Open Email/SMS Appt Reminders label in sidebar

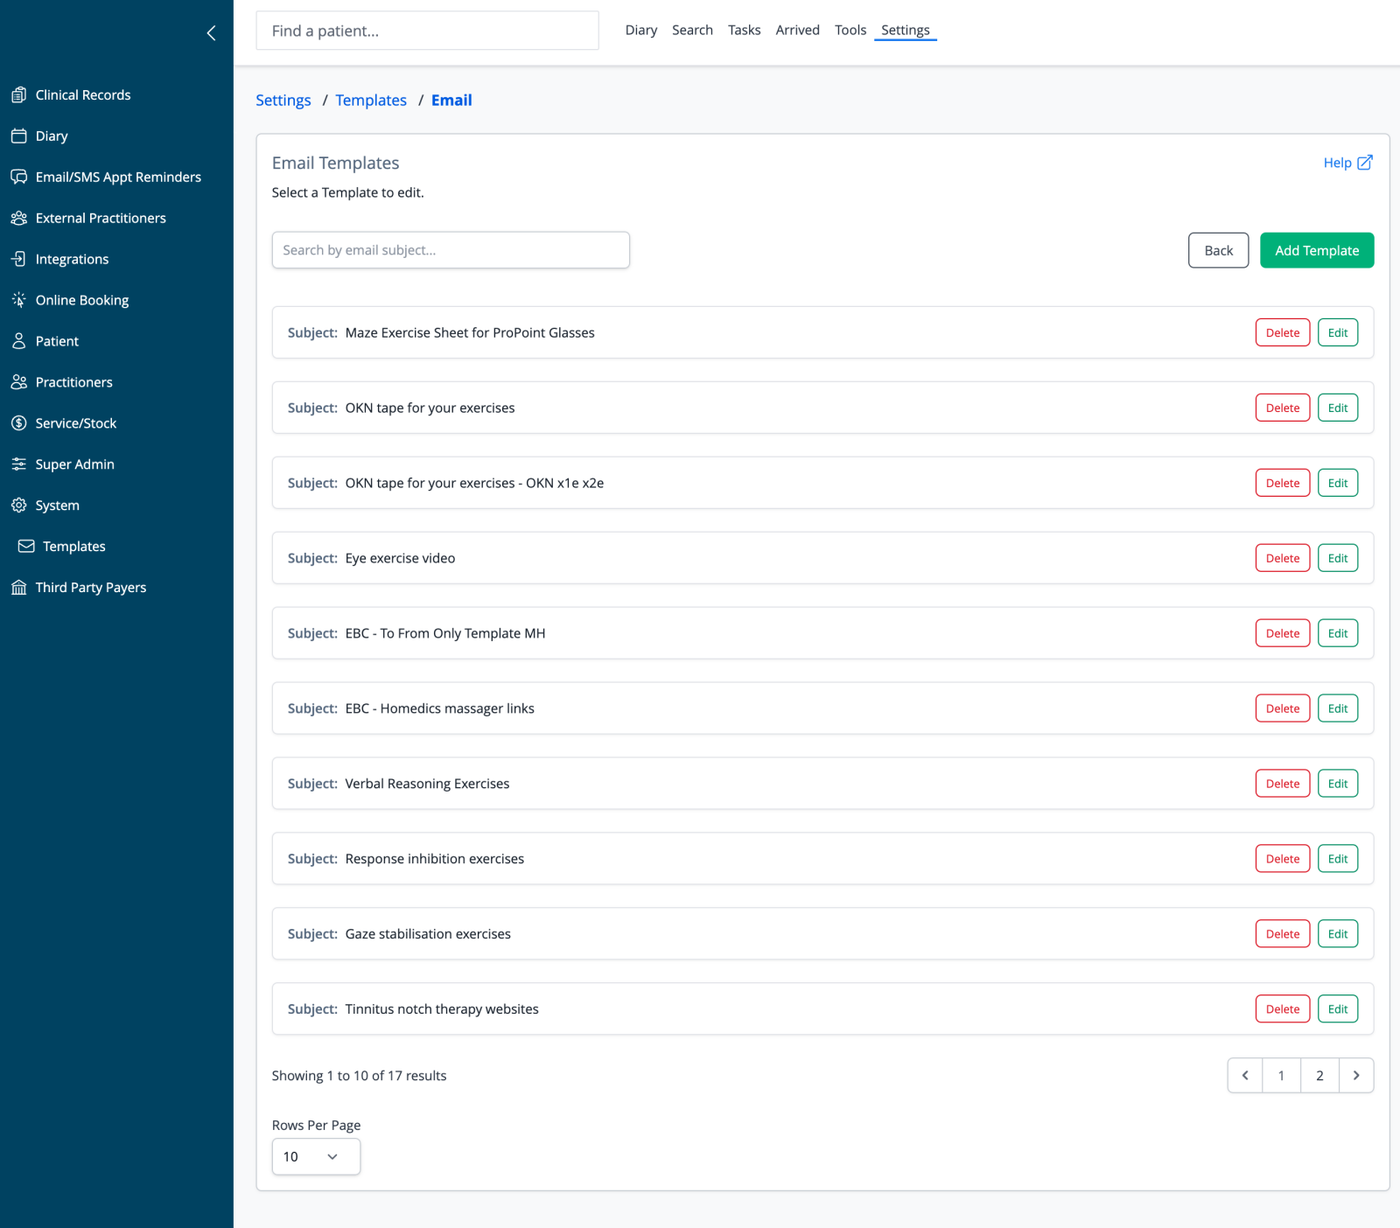pos(118,177)
